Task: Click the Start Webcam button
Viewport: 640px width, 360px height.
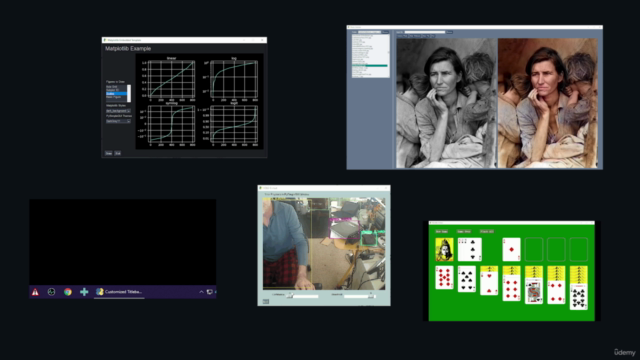Action: click(415, 36)
